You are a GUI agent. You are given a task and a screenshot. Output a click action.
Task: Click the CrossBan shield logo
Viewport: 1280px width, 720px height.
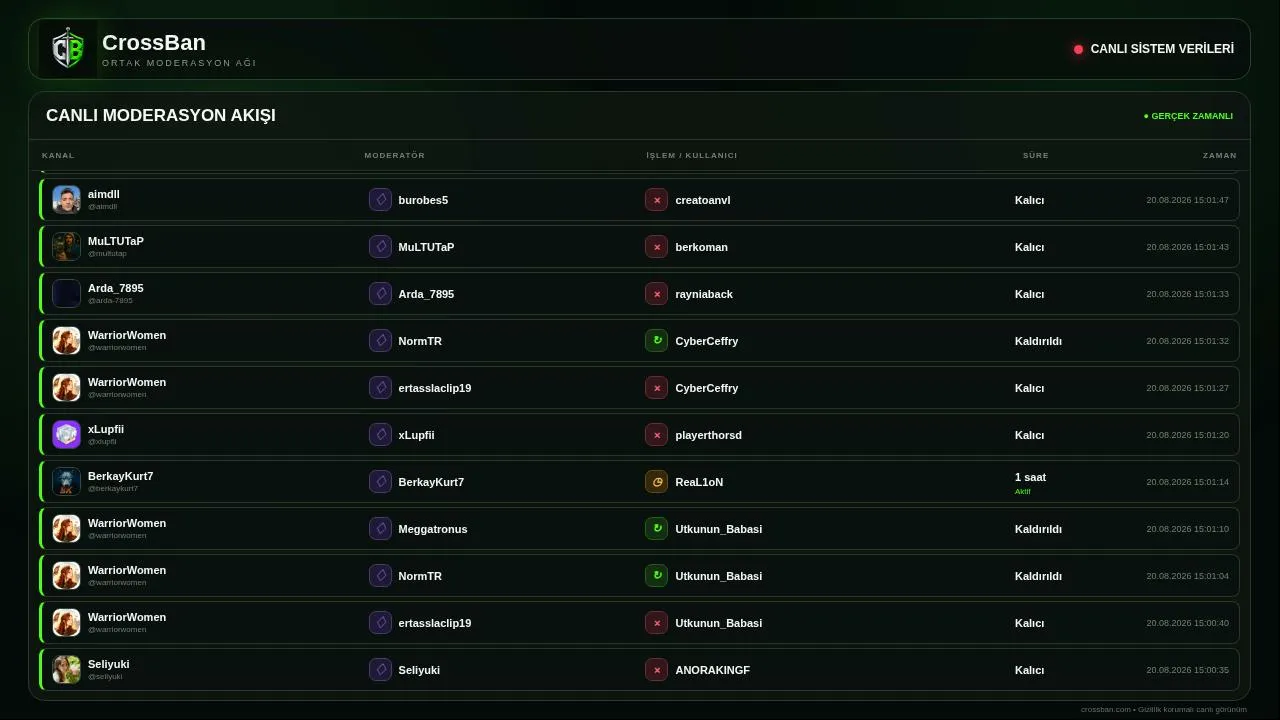tap(68, 49)
